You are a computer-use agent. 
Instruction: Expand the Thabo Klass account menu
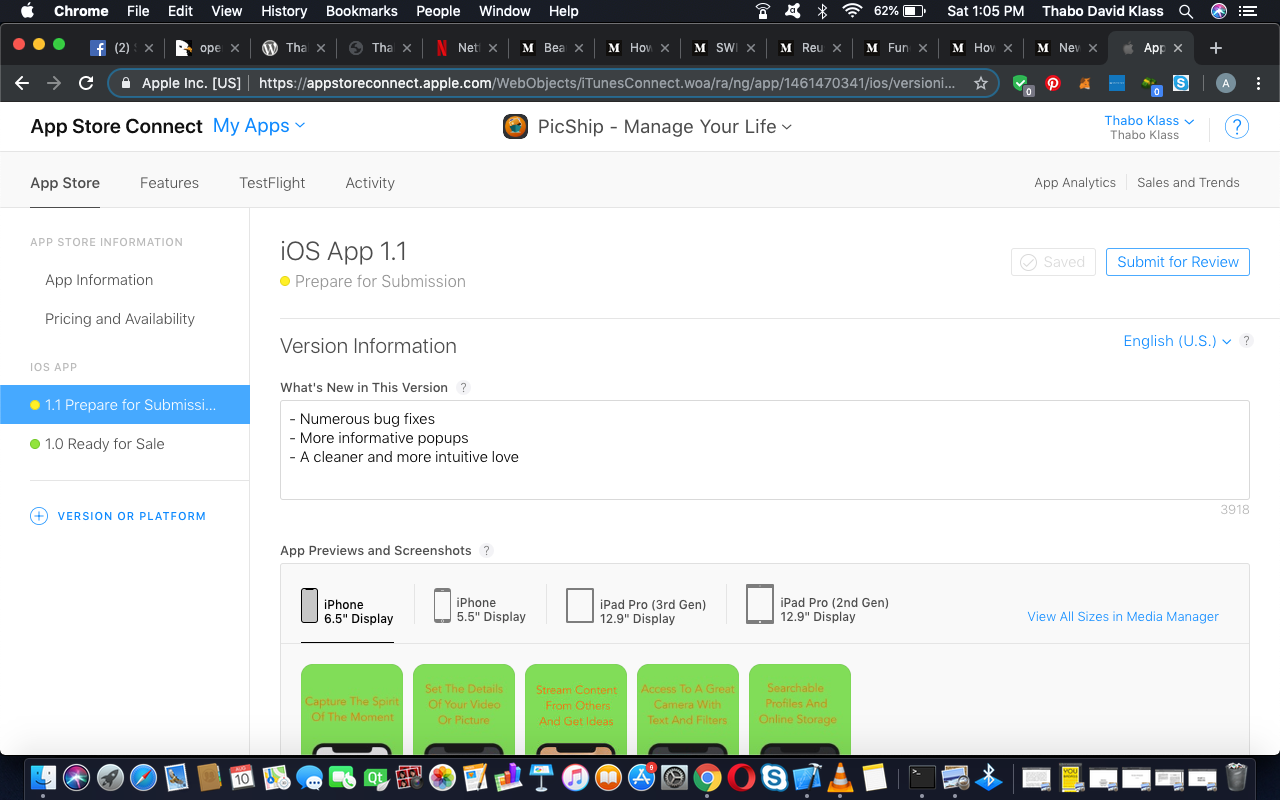1149,121
